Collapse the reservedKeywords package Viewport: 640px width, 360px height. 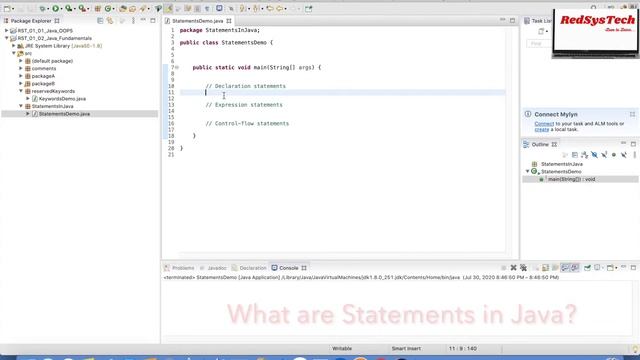point(21,91)
